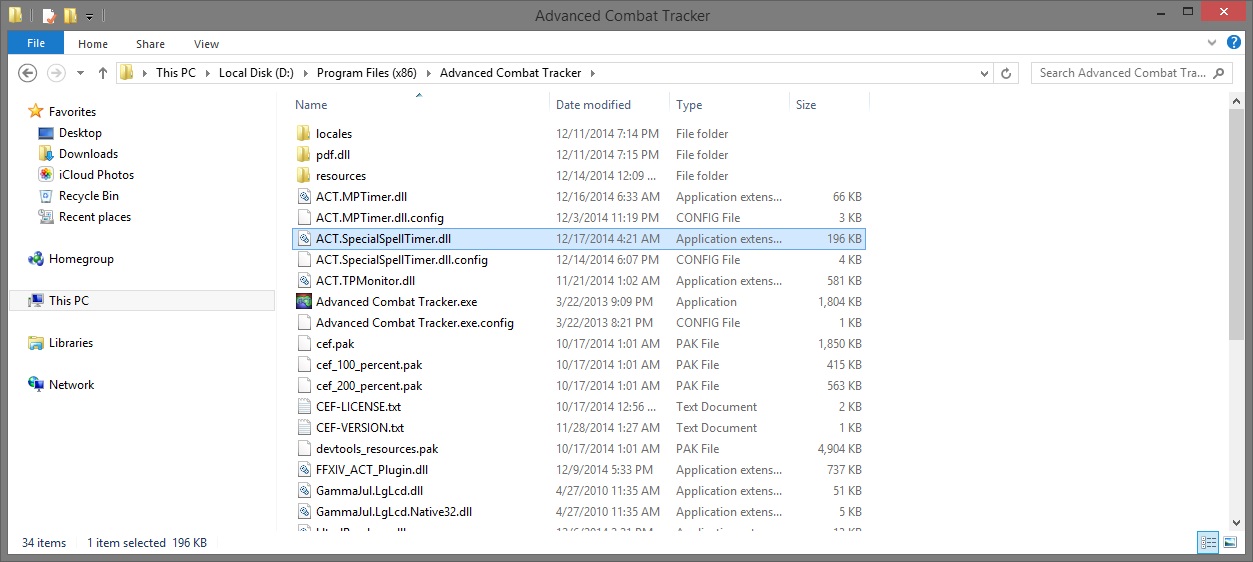This screenshot has height=562, width=1253.
Task: Open the address bar history dropdown
Action: pos(985,73)
